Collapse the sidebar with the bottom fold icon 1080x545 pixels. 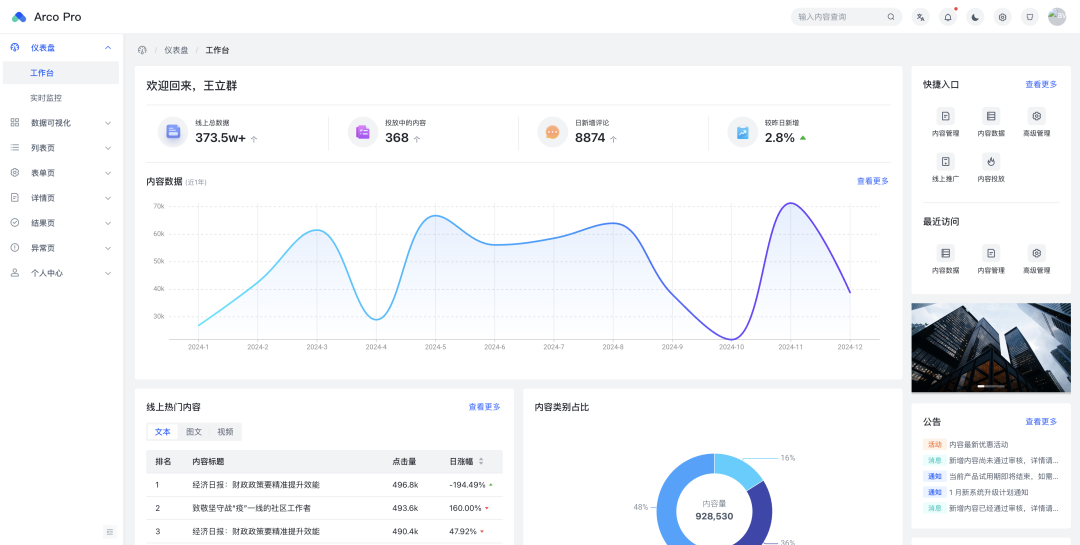click(110, 531)
